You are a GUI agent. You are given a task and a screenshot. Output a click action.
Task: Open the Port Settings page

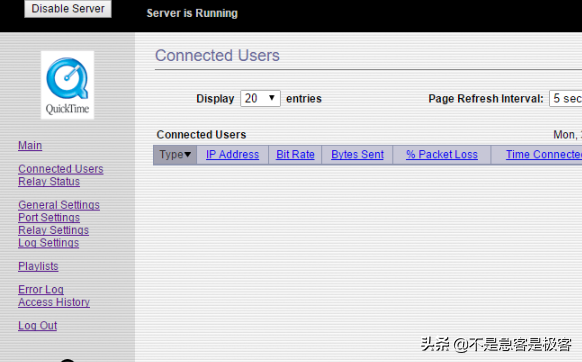49,218
